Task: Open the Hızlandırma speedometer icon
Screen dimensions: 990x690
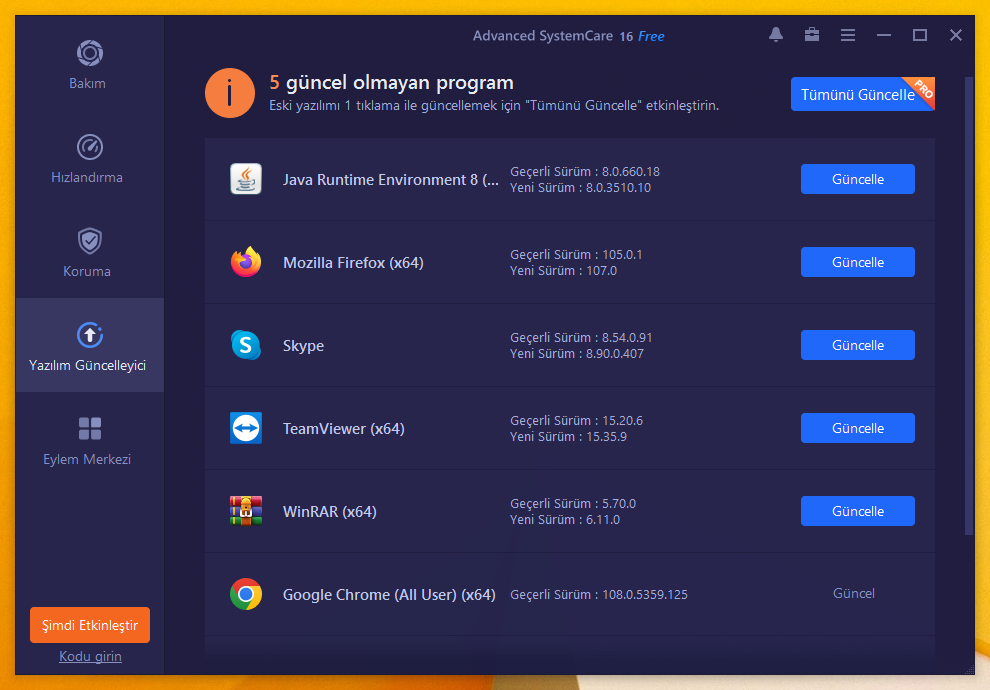Action: tap(90, 147)
